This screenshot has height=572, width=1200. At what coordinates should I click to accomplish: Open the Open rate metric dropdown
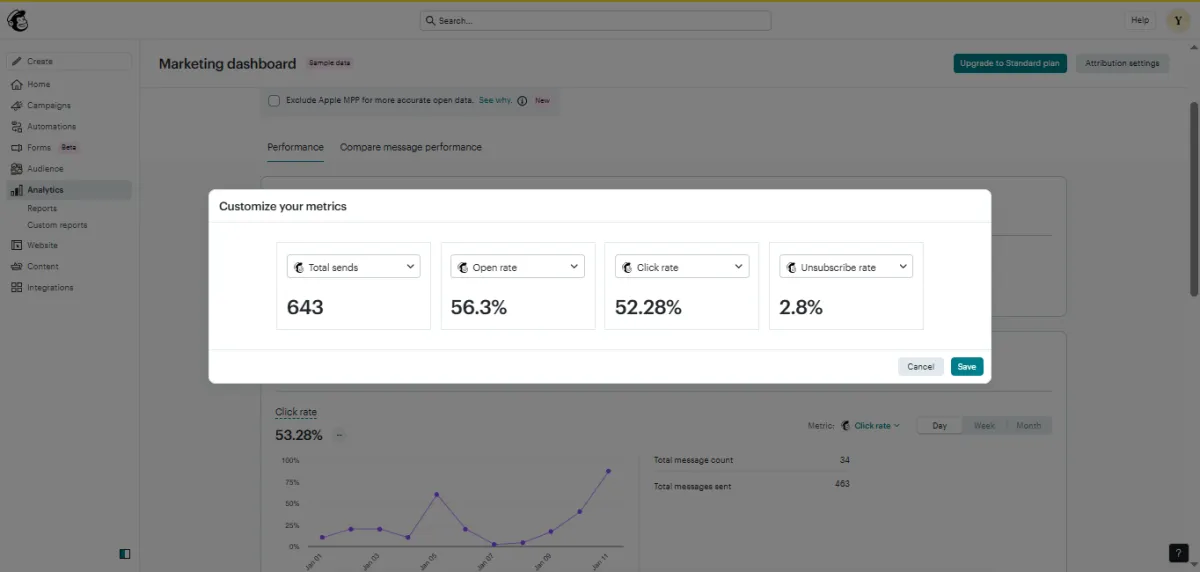pos(517,267)
